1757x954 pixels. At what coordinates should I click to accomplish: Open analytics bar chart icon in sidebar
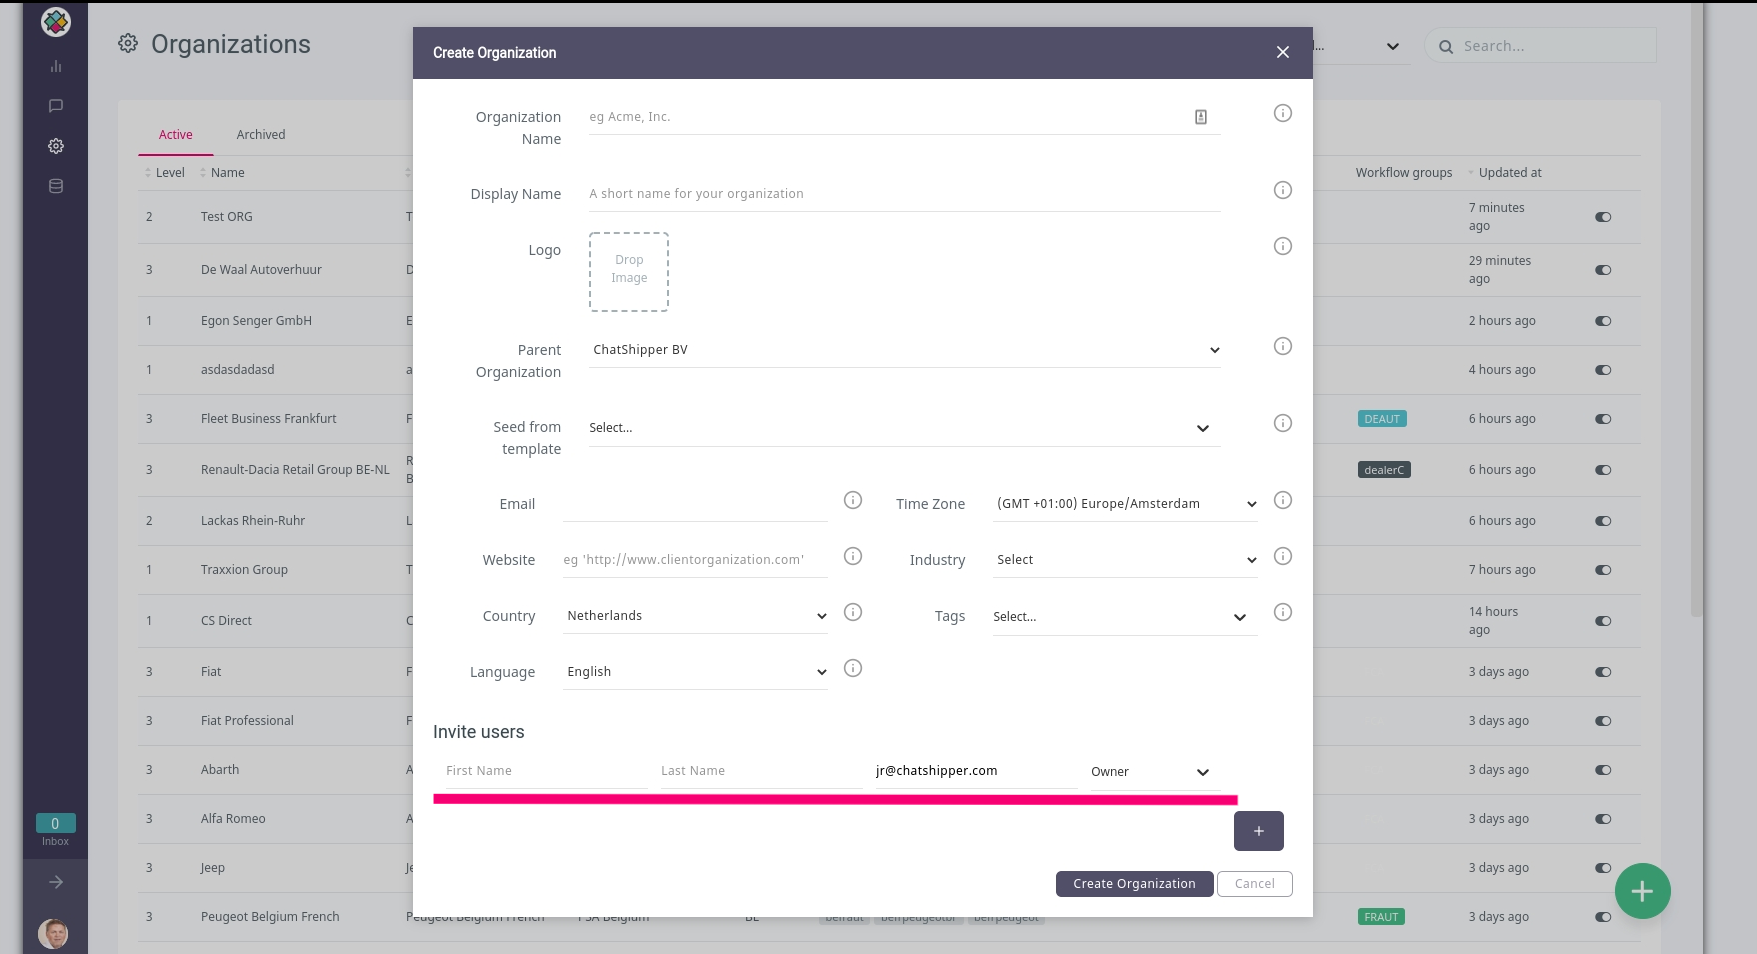(x=56, y=66)
